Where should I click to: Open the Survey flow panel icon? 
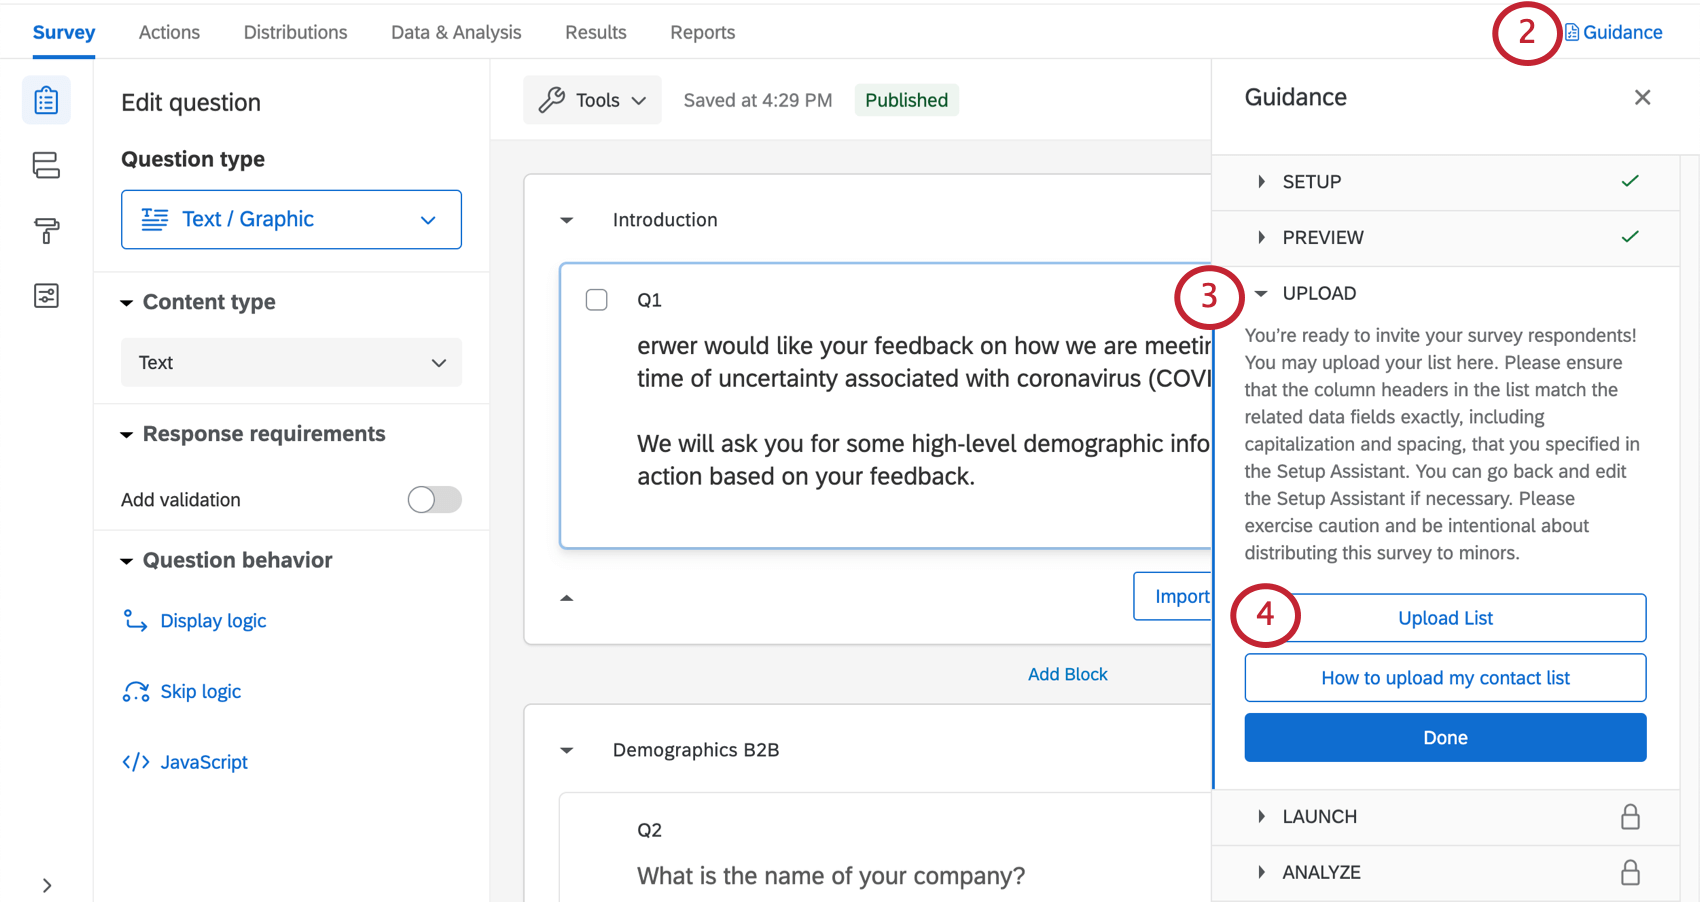click(x=46, y=165)
